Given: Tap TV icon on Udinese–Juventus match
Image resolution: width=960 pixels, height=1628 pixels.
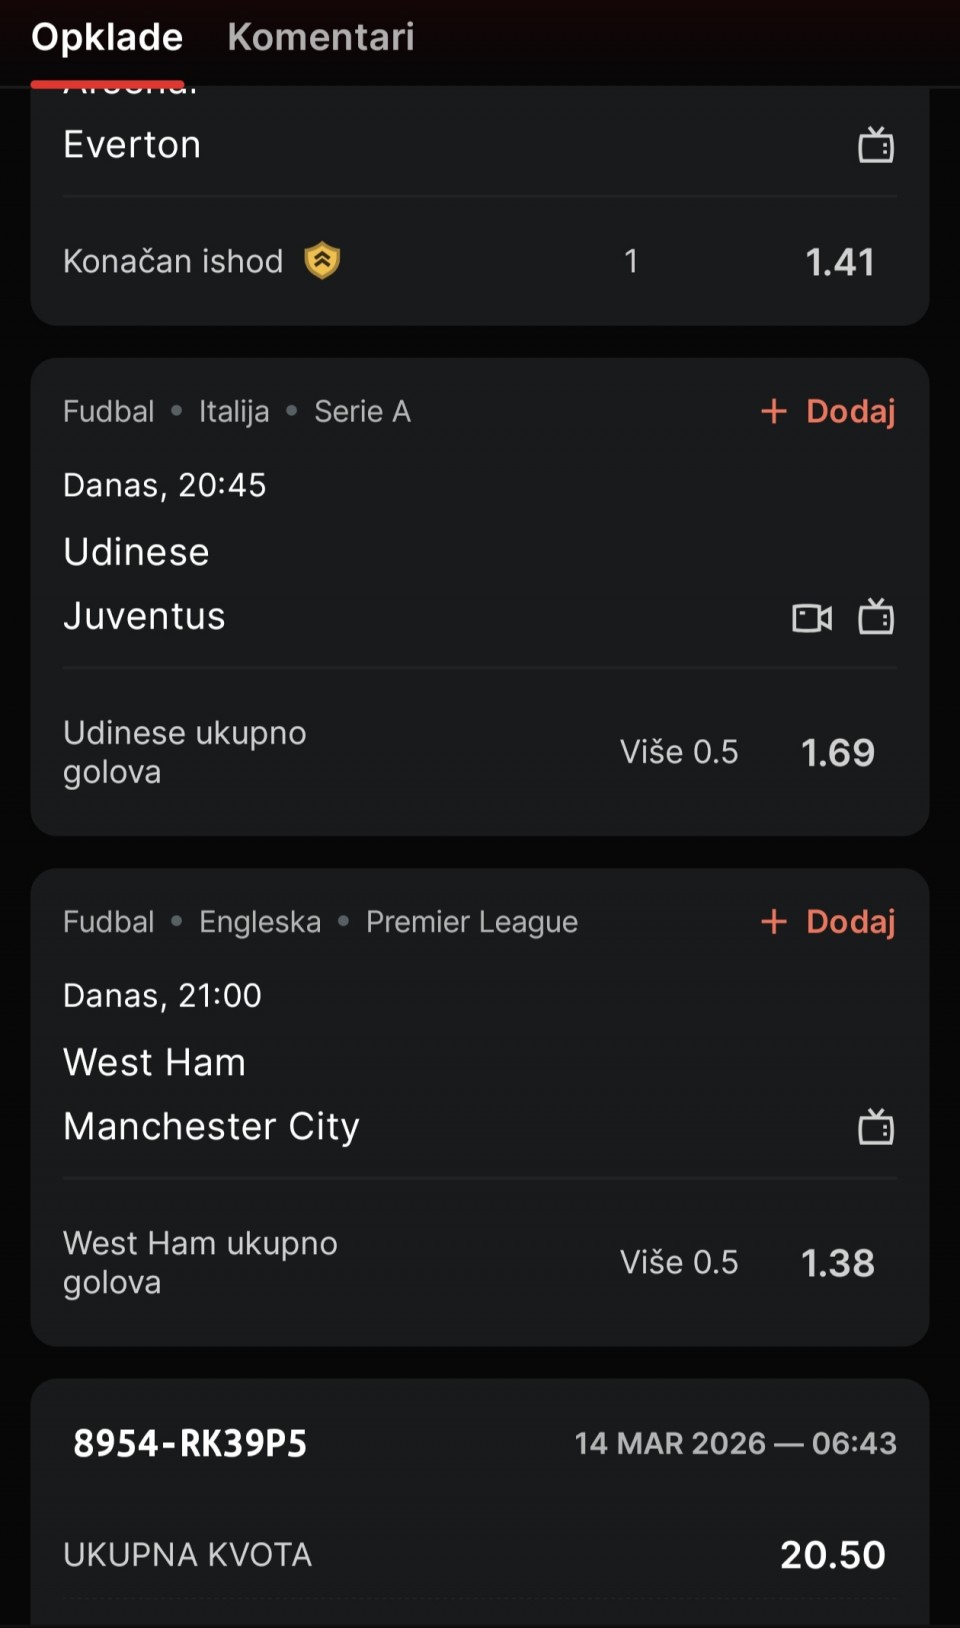Looking at the screenshot, I should click(876, 617).
